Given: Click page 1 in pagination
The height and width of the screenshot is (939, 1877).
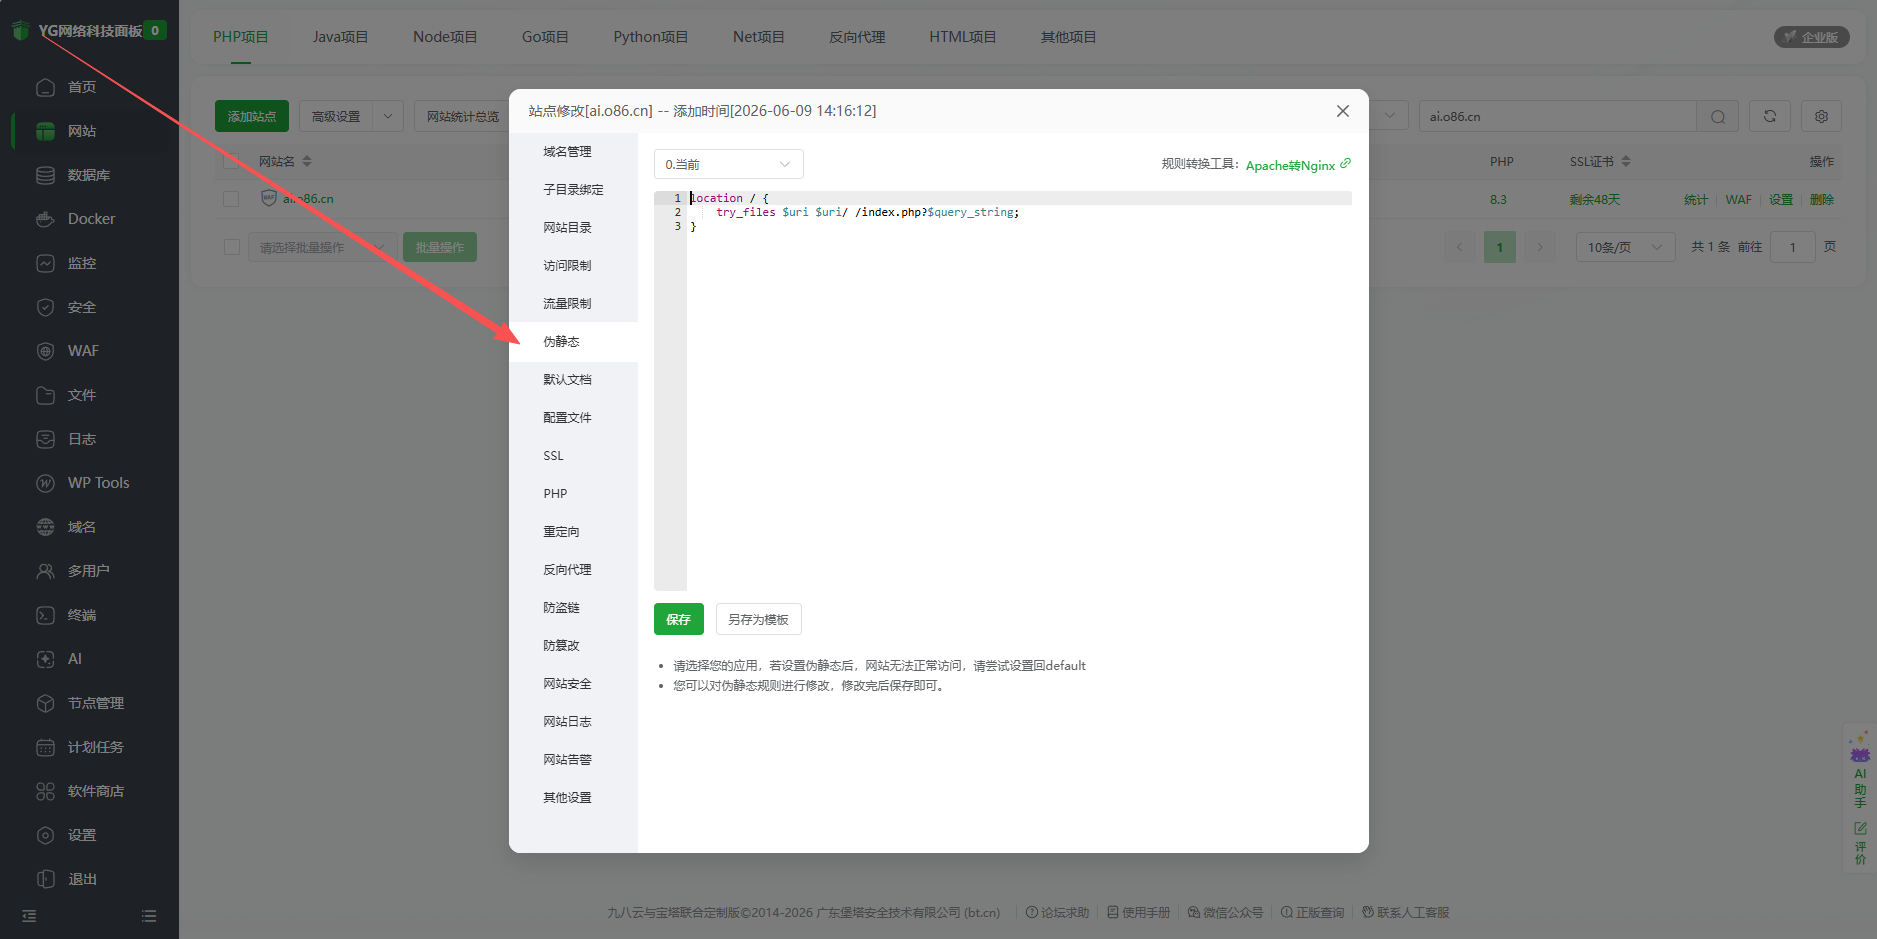Looking at the screenshot, I should [1500, 247].
